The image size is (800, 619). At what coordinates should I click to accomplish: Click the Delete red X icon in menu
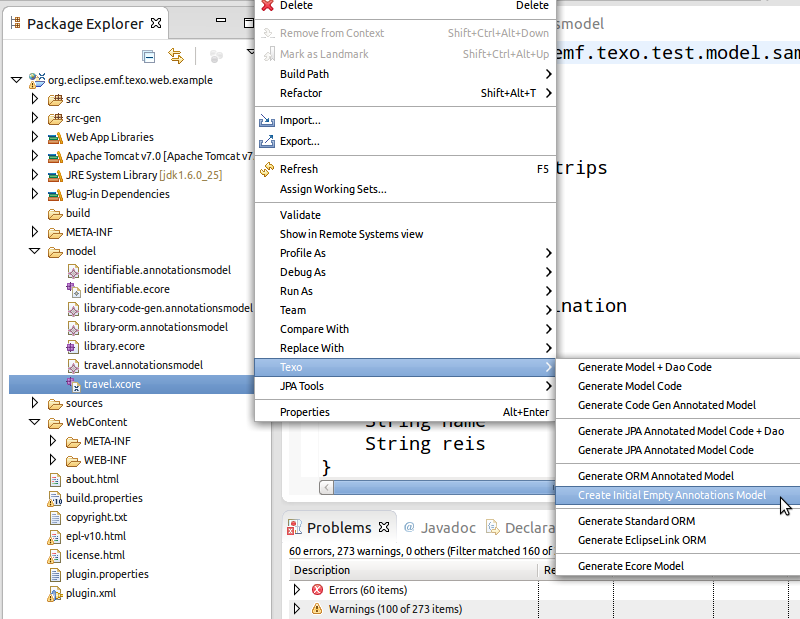(267, 5)
